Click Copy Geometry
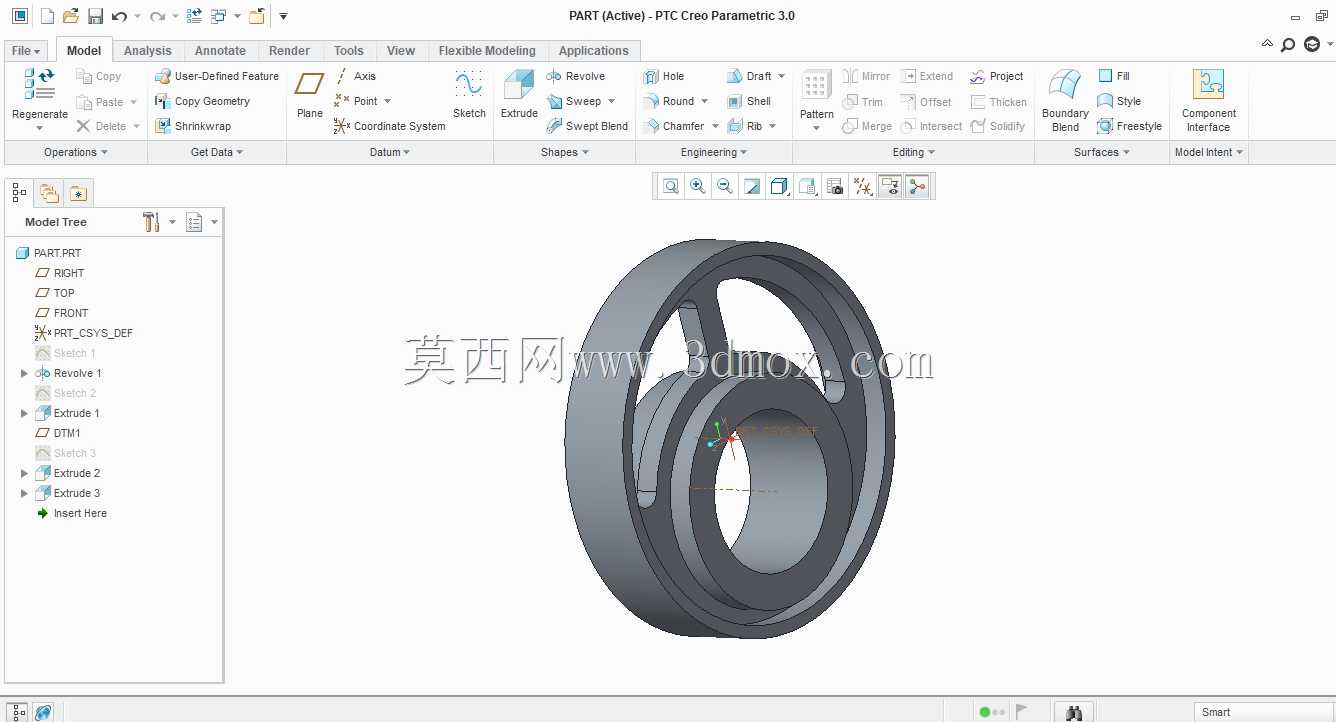The width and height of the screenshot is (1336, 722). tap(203, 101)
